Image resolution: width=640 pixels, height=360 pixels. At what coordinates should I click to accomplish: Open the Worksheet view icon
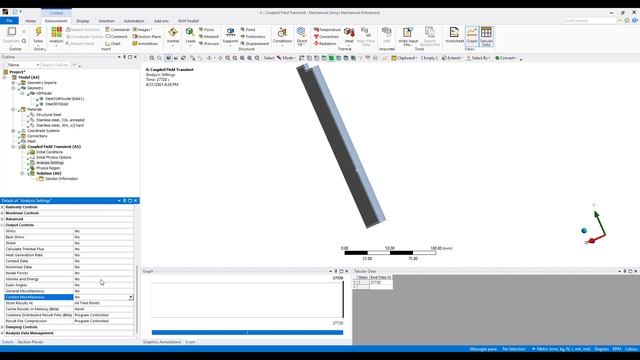454,35
